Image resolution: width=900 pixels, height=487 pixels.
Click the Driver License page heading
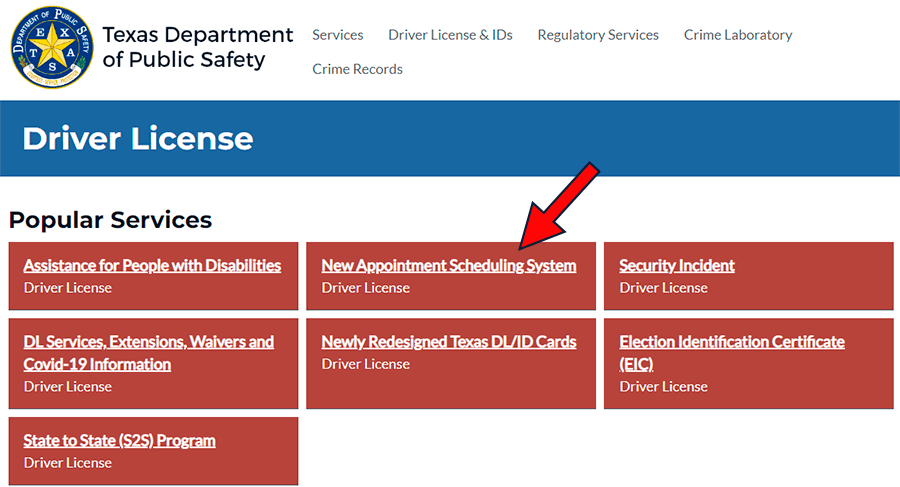[138, 138]
